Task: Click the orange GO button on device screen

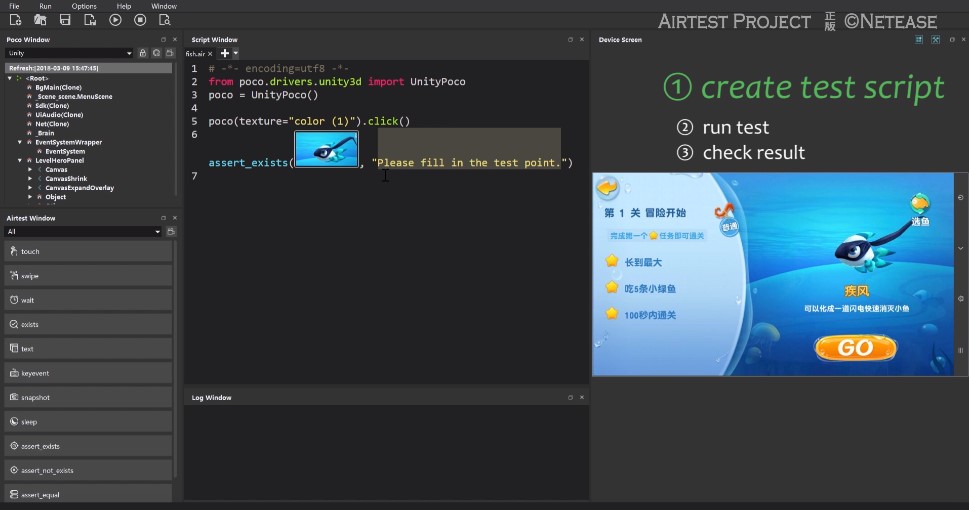Action: click(x=855, y=347)
